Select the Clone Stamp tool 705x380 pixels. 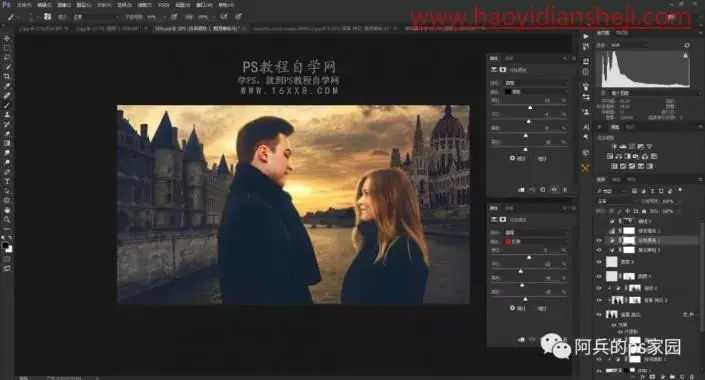7,115
